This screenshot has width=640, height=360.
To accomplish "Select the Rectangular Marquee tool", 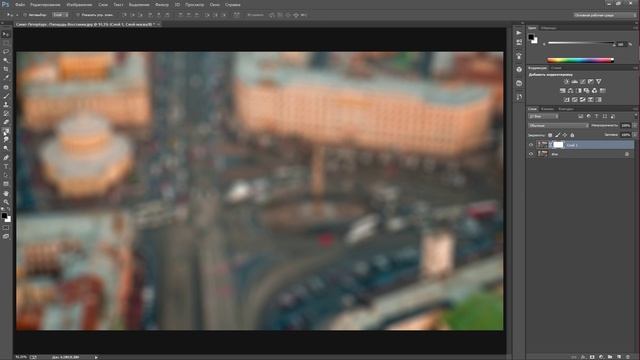I will pos(6,43).
